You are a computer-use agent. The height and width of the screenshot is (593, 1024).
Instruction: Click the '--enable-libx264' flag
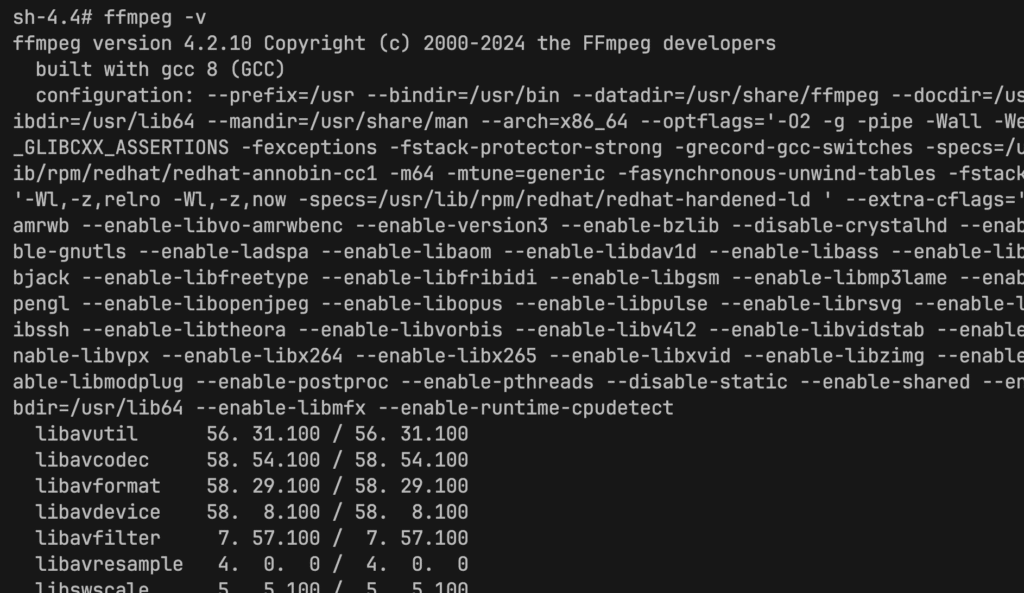(252, 357)
